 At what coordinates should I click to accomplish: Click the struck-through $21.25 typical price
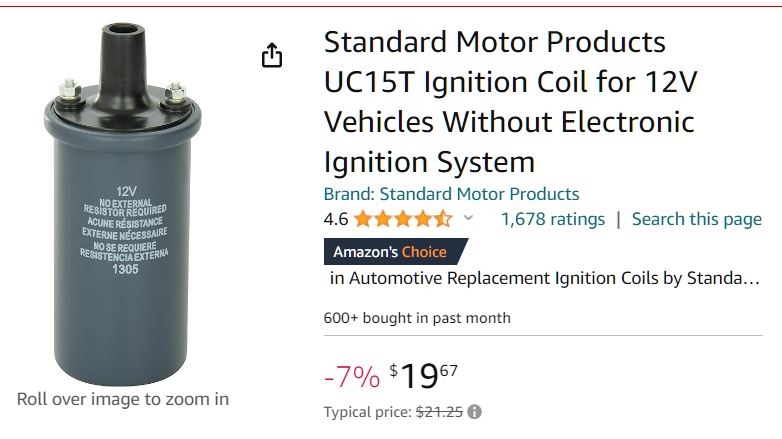(440, 412)
